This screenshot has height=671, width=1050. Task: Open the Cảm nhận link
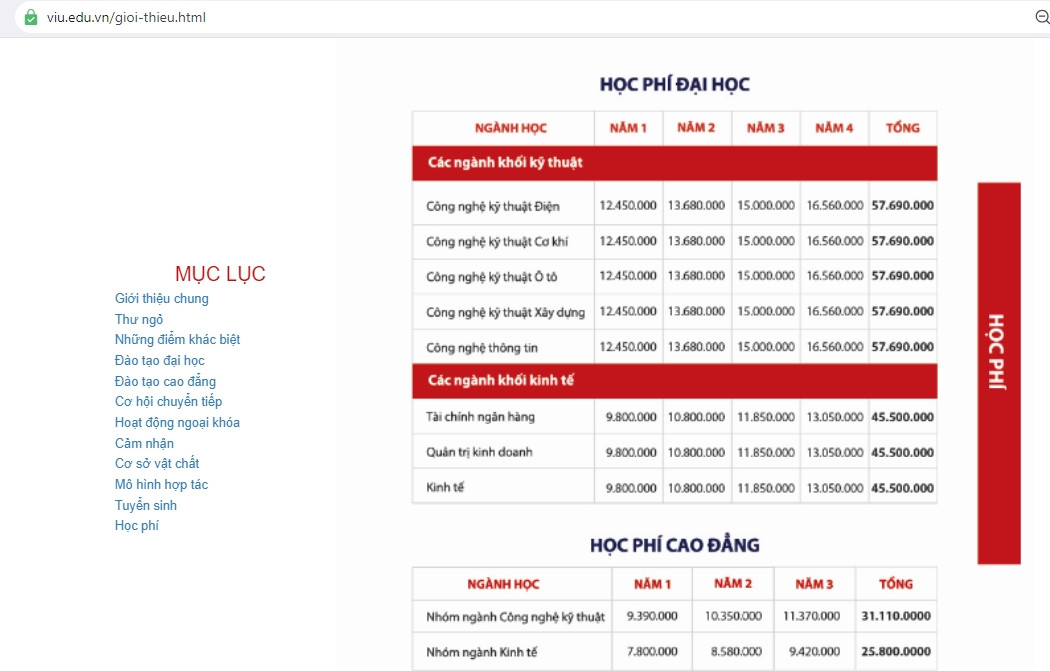coord(144,444)
